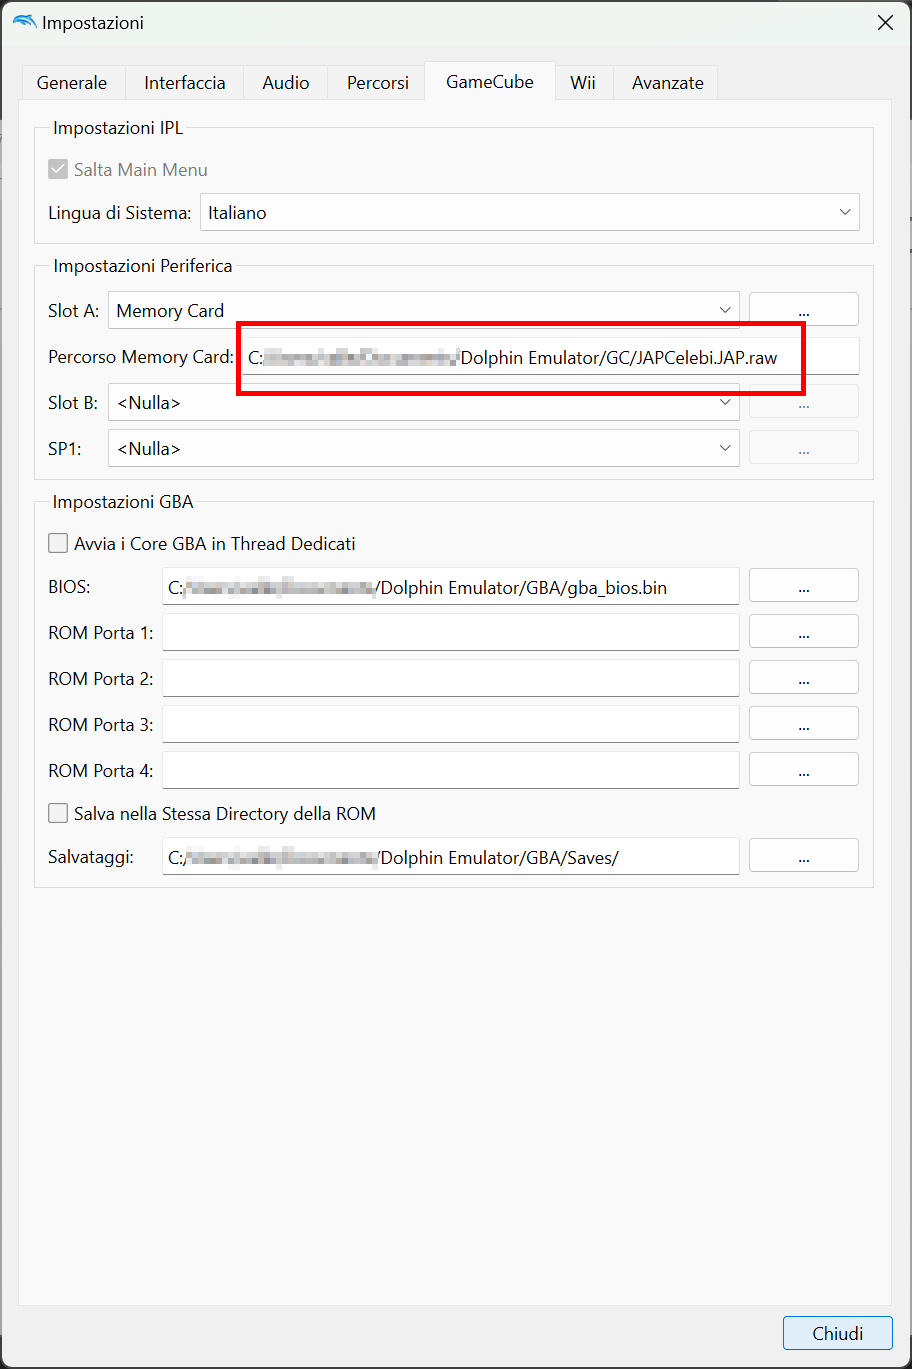
Task: Focus the ROM Porta 2 field
Action: point(451,679)
